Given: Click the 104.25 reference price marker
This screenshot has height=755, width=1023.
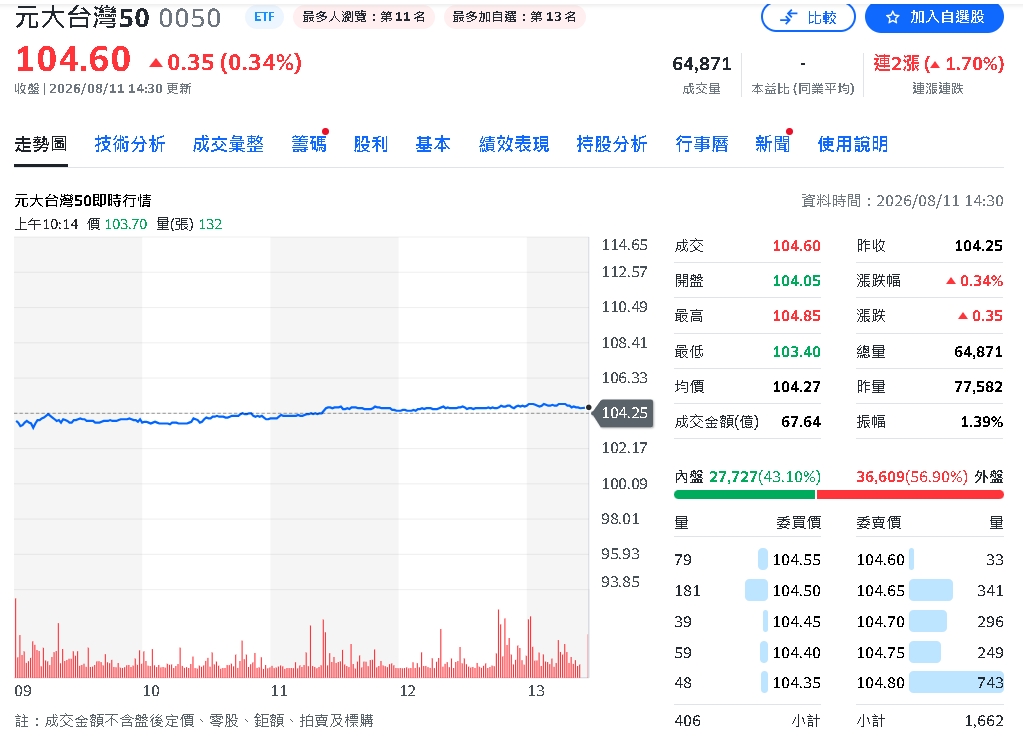Looking at the screenshot, I should tap(624, 413).
